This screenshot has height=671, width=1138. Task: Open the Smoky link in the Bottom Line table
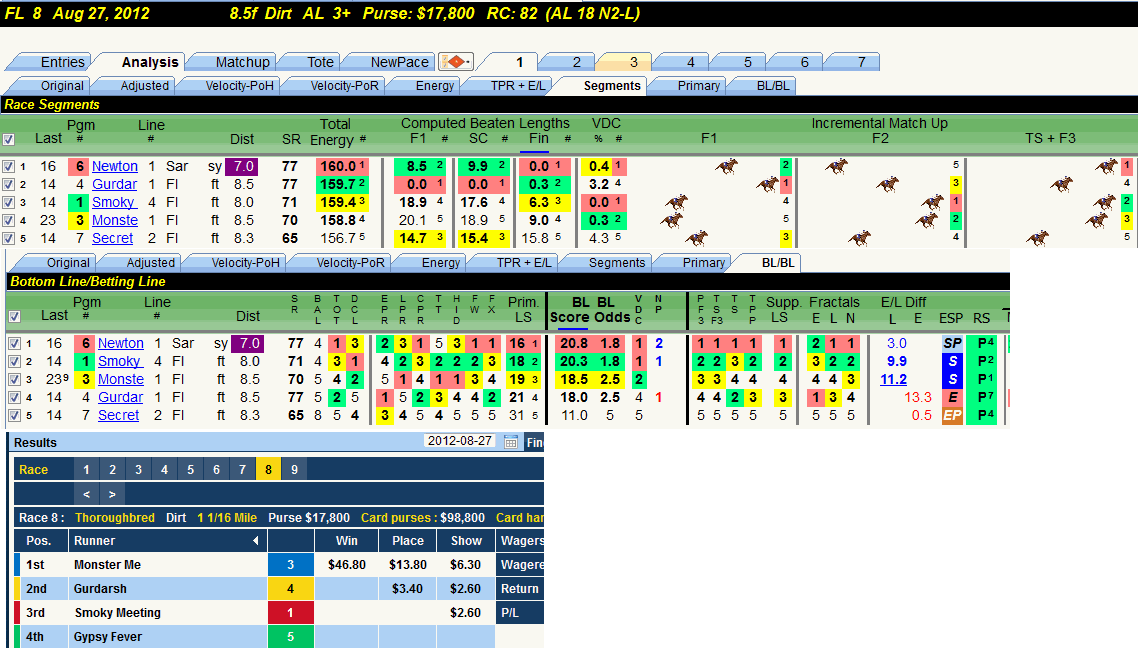(x=120, y=361)
